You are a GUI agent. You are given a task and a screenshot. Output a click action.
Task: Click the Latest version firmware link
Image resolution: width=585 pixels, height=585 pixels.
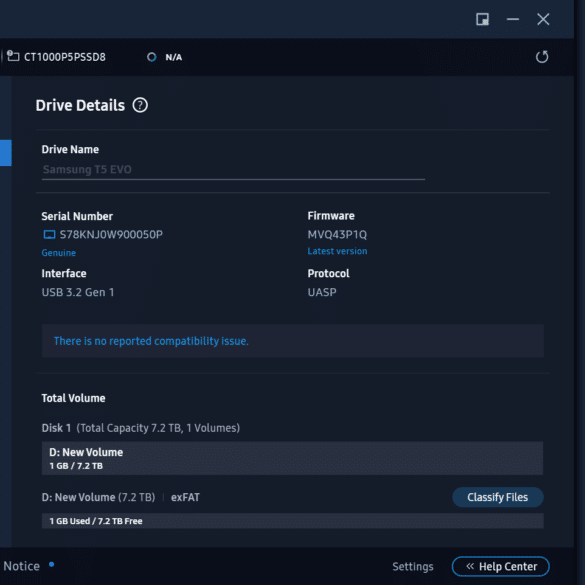click(x=337, y=251)
